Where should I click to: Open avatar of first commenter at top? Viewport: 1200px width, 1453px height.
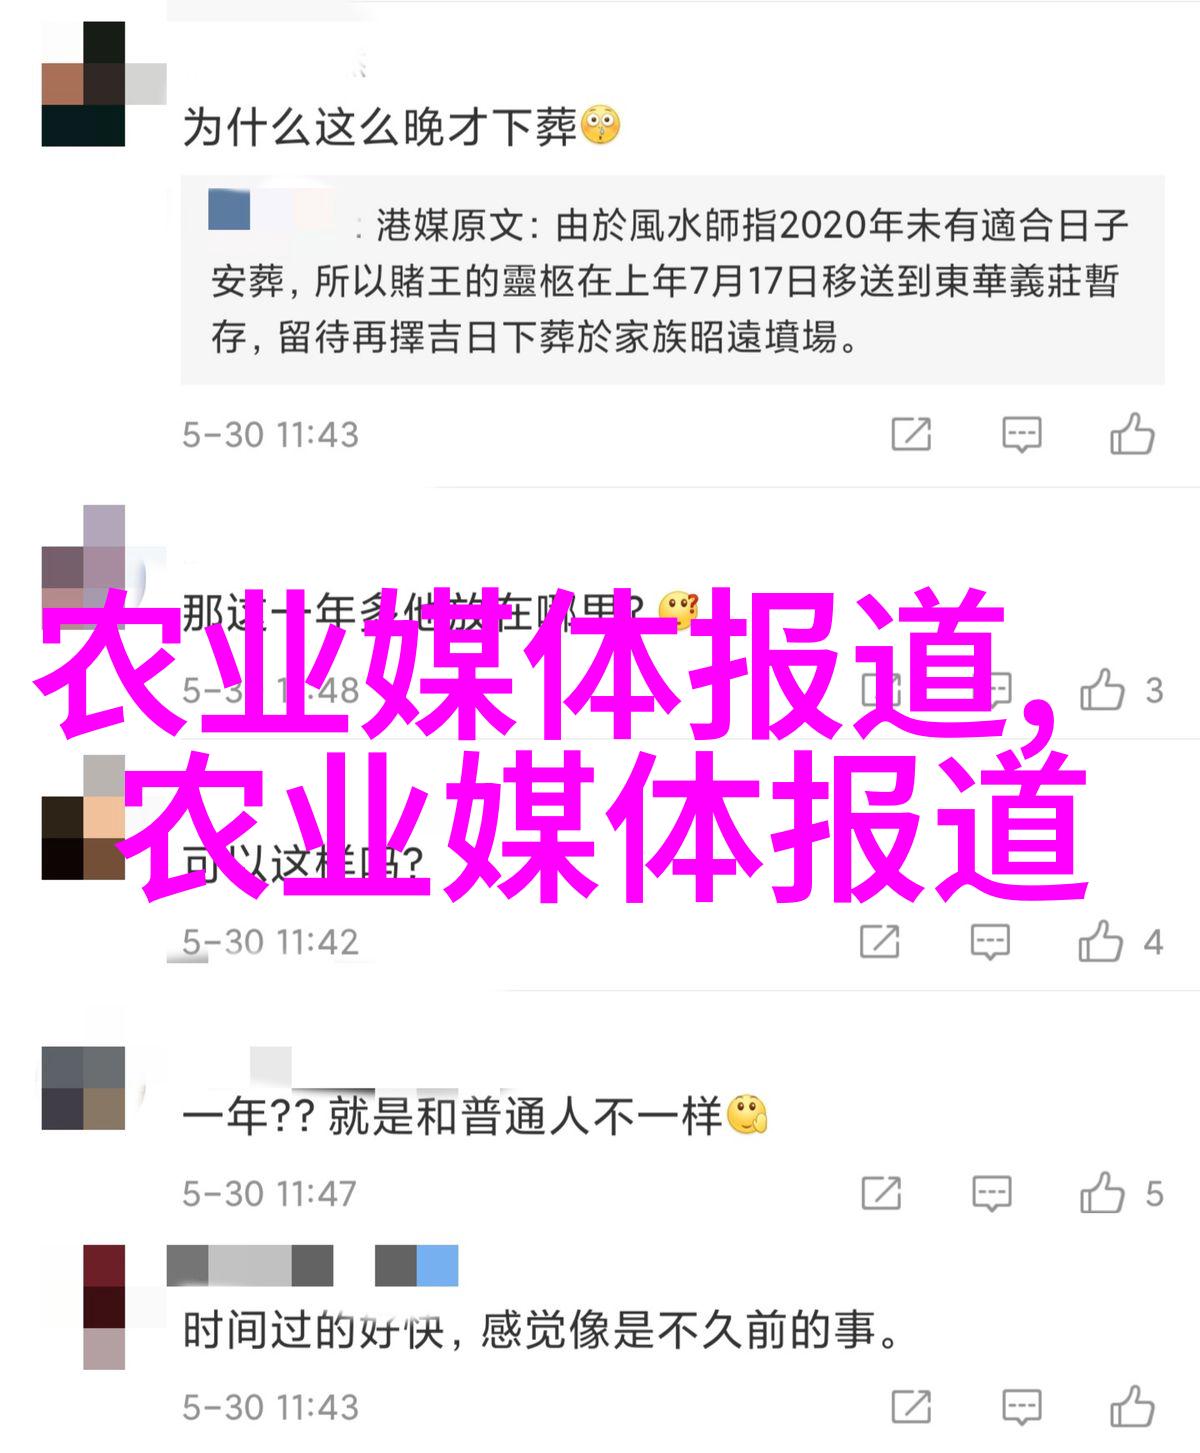84,84
